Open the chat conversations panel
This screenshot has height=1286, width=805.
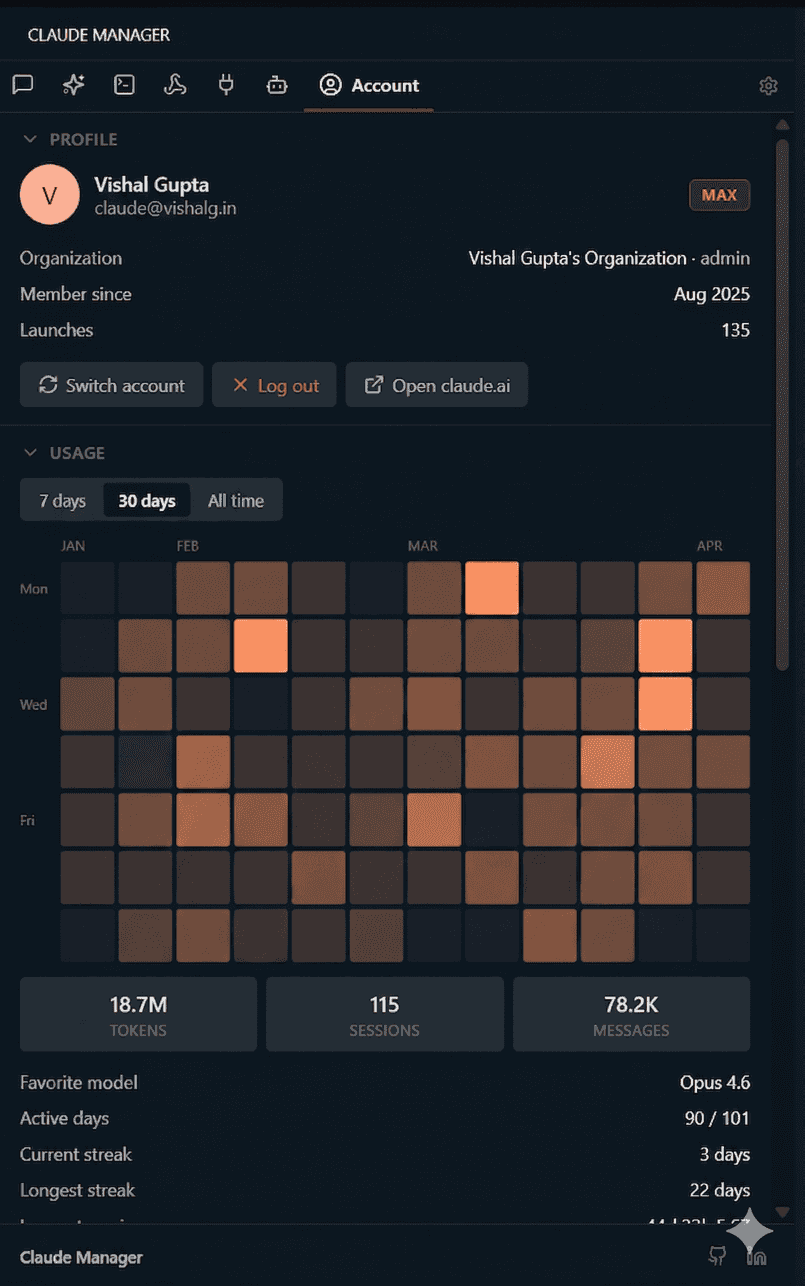click(22, 84)
